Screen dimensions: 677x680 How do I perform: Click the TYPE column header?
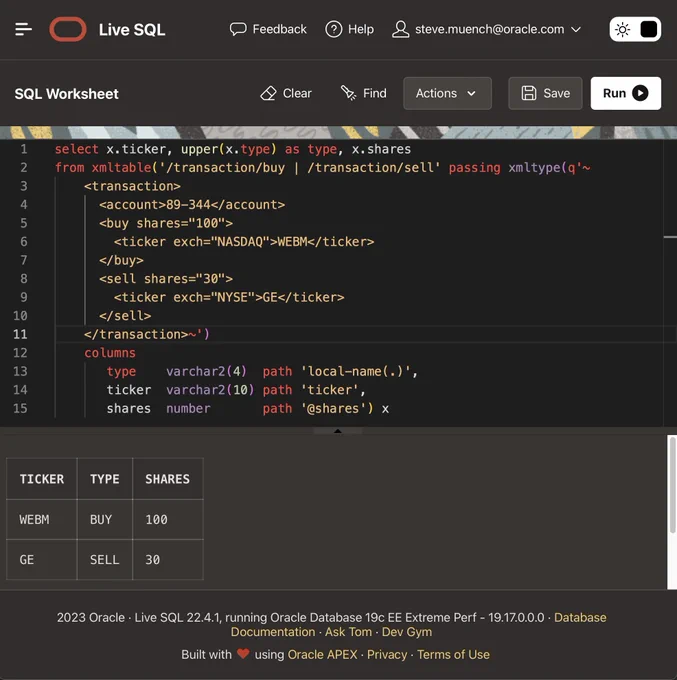click(x=105, y=479)
